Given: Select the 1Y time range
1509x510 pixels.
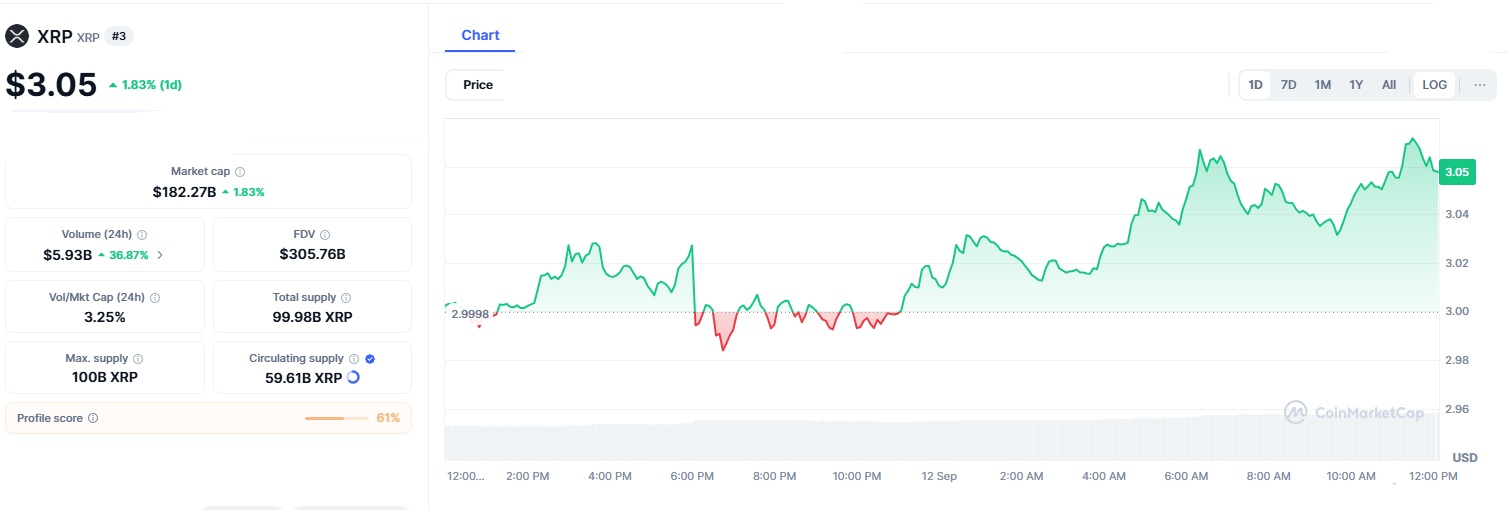Looking at the screenshot, I should [1356, 85].
